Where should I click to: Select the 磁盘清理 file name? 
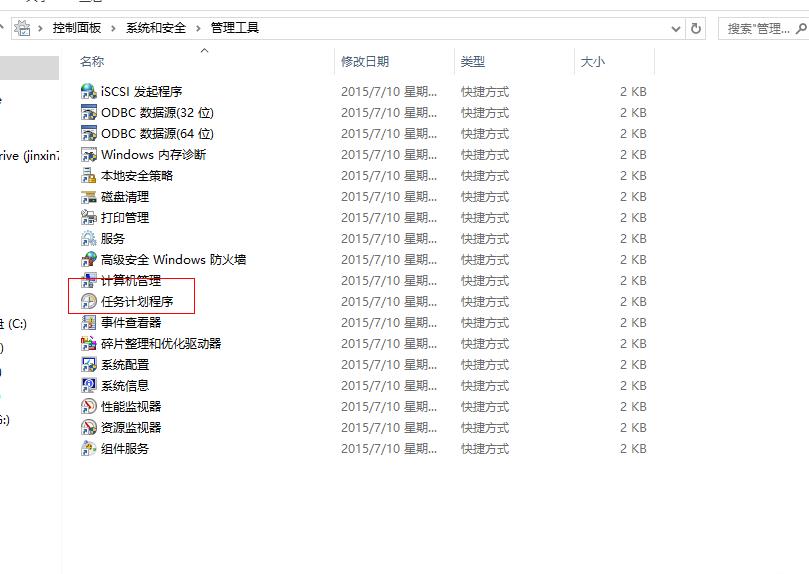125,197
